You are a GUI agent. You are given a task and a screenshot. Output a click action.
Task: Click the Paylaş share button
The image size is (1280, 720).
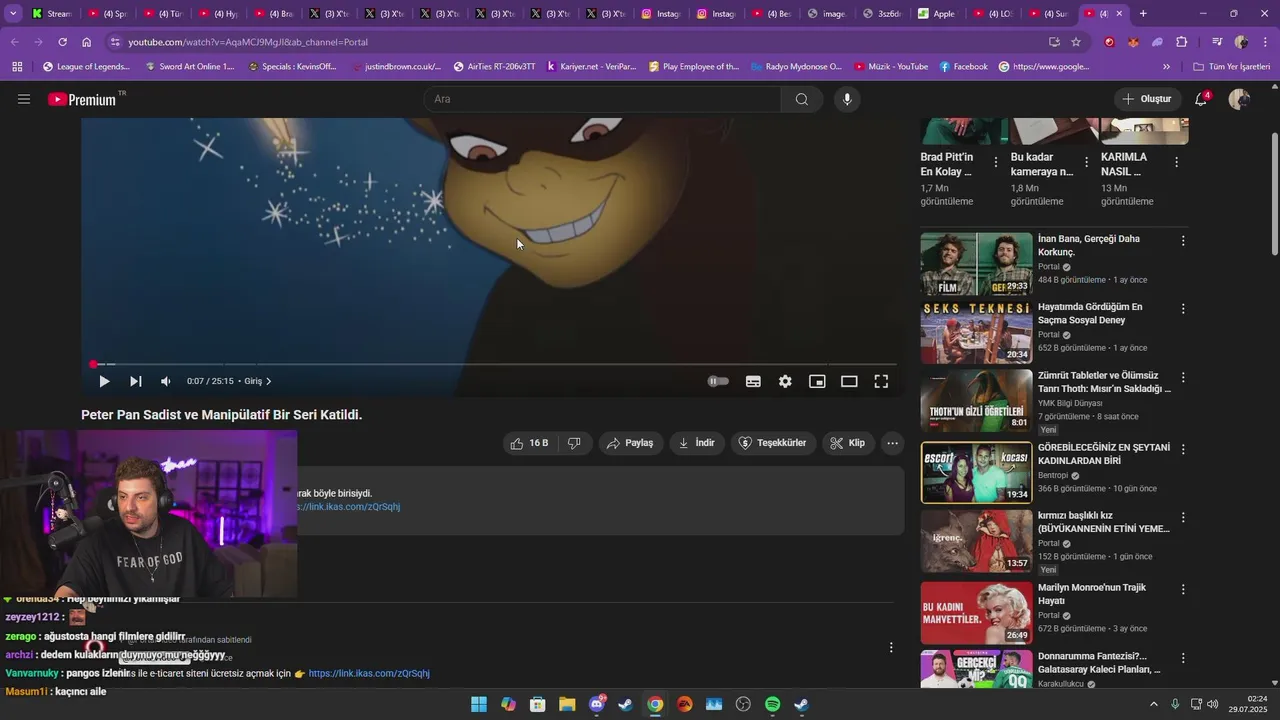click(x=631, y=443)
